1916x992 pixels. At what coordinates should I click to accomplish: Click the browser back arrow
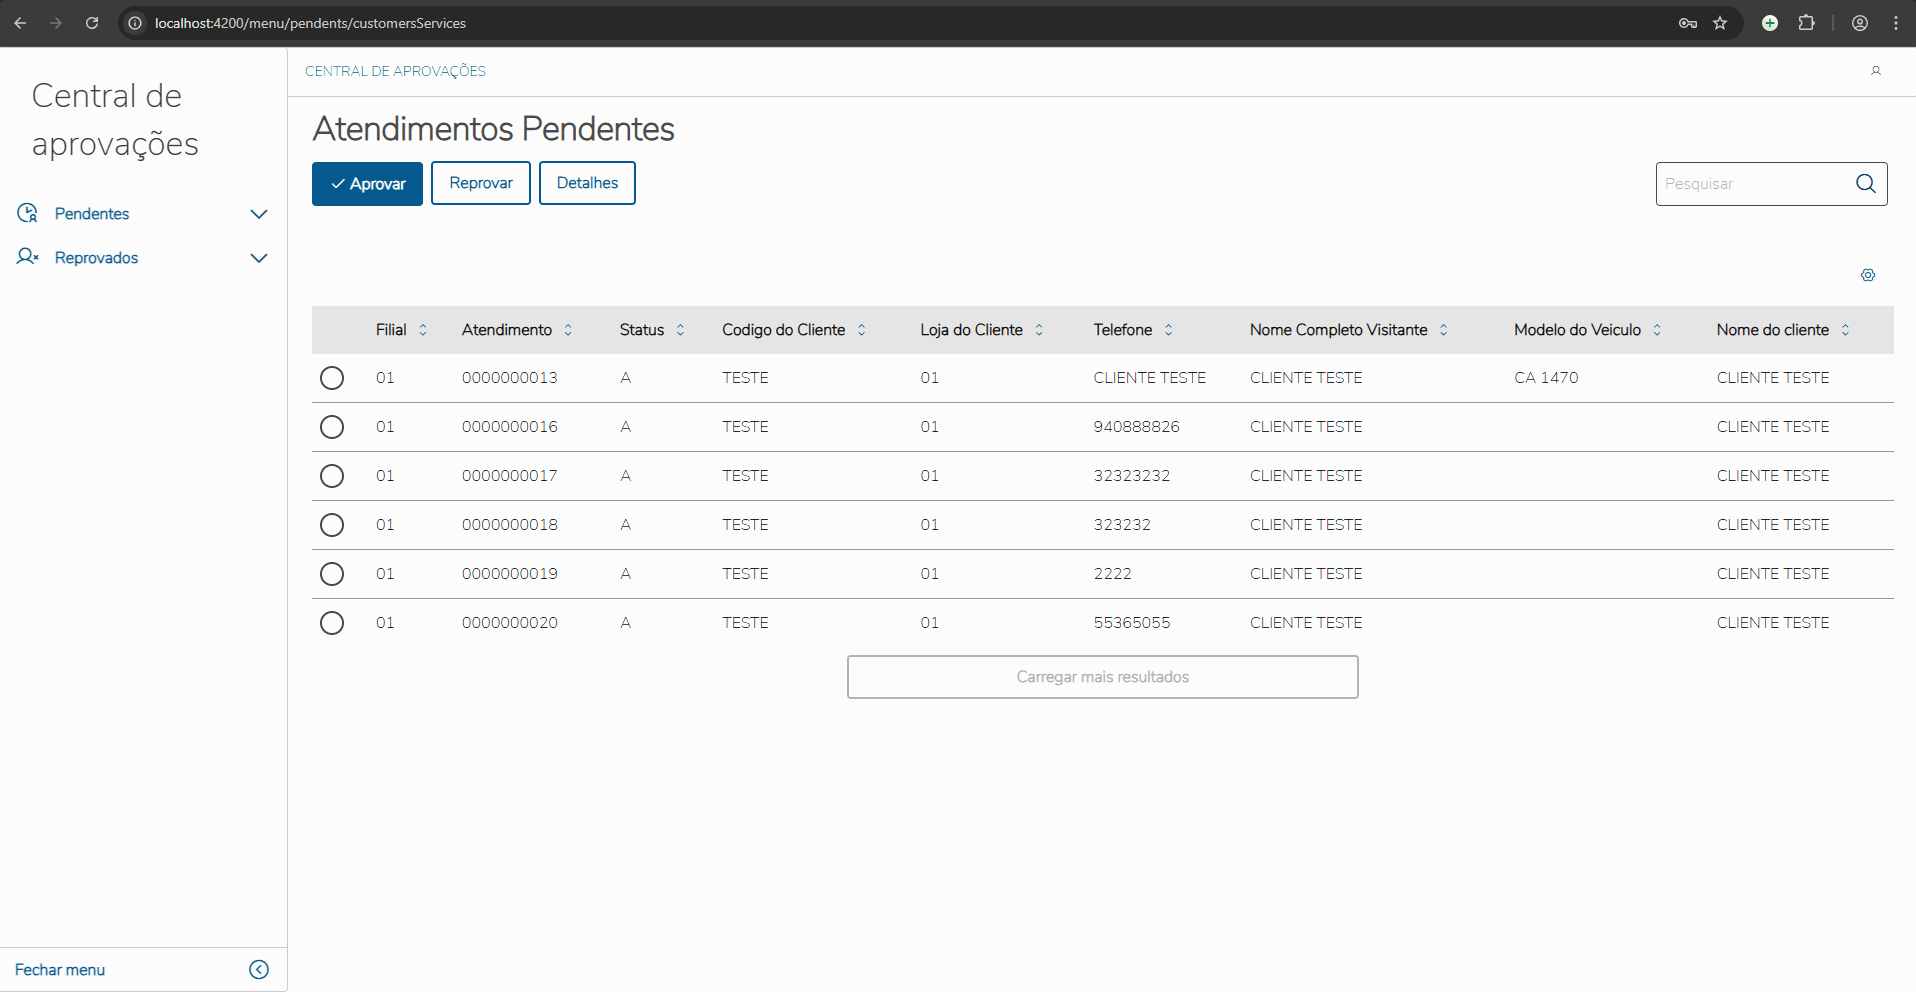pos(20,23)
